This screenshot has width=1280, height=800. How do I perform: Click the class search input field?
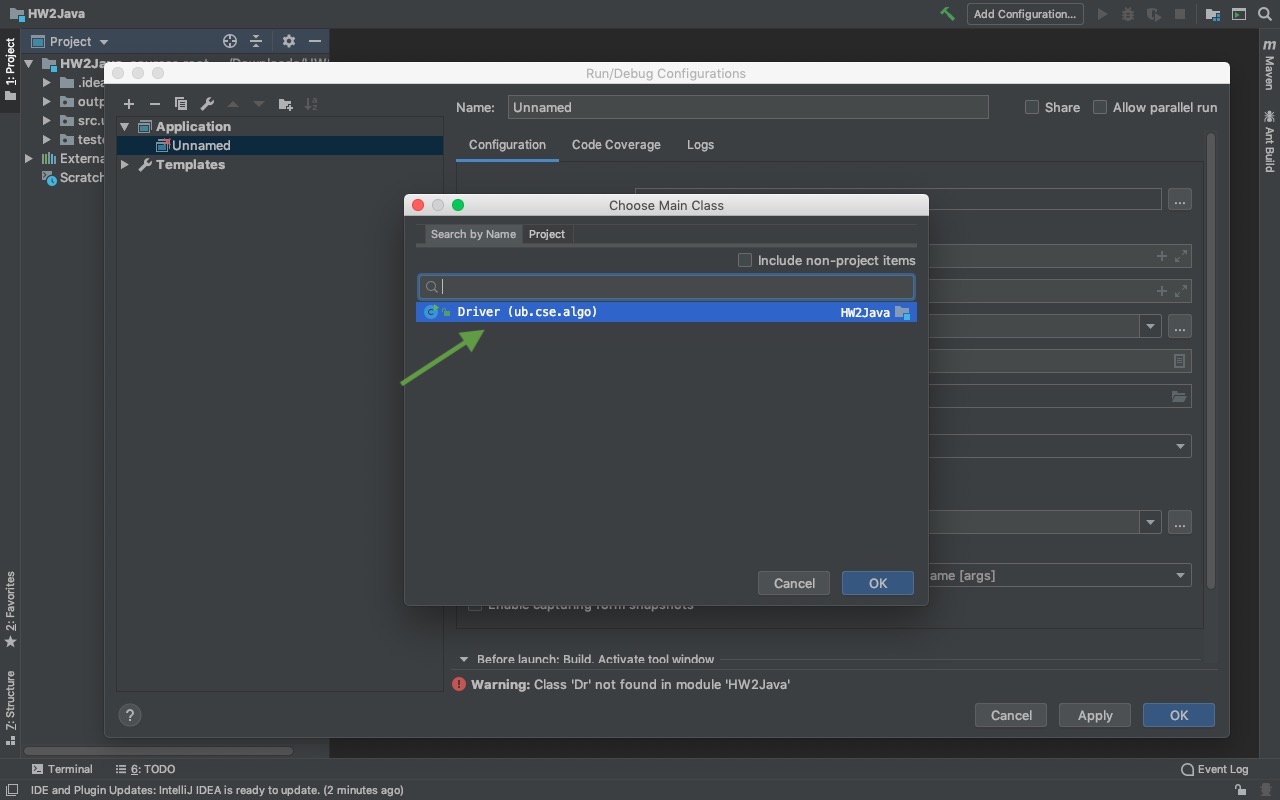pyautogui.click(x=675, y=287)
